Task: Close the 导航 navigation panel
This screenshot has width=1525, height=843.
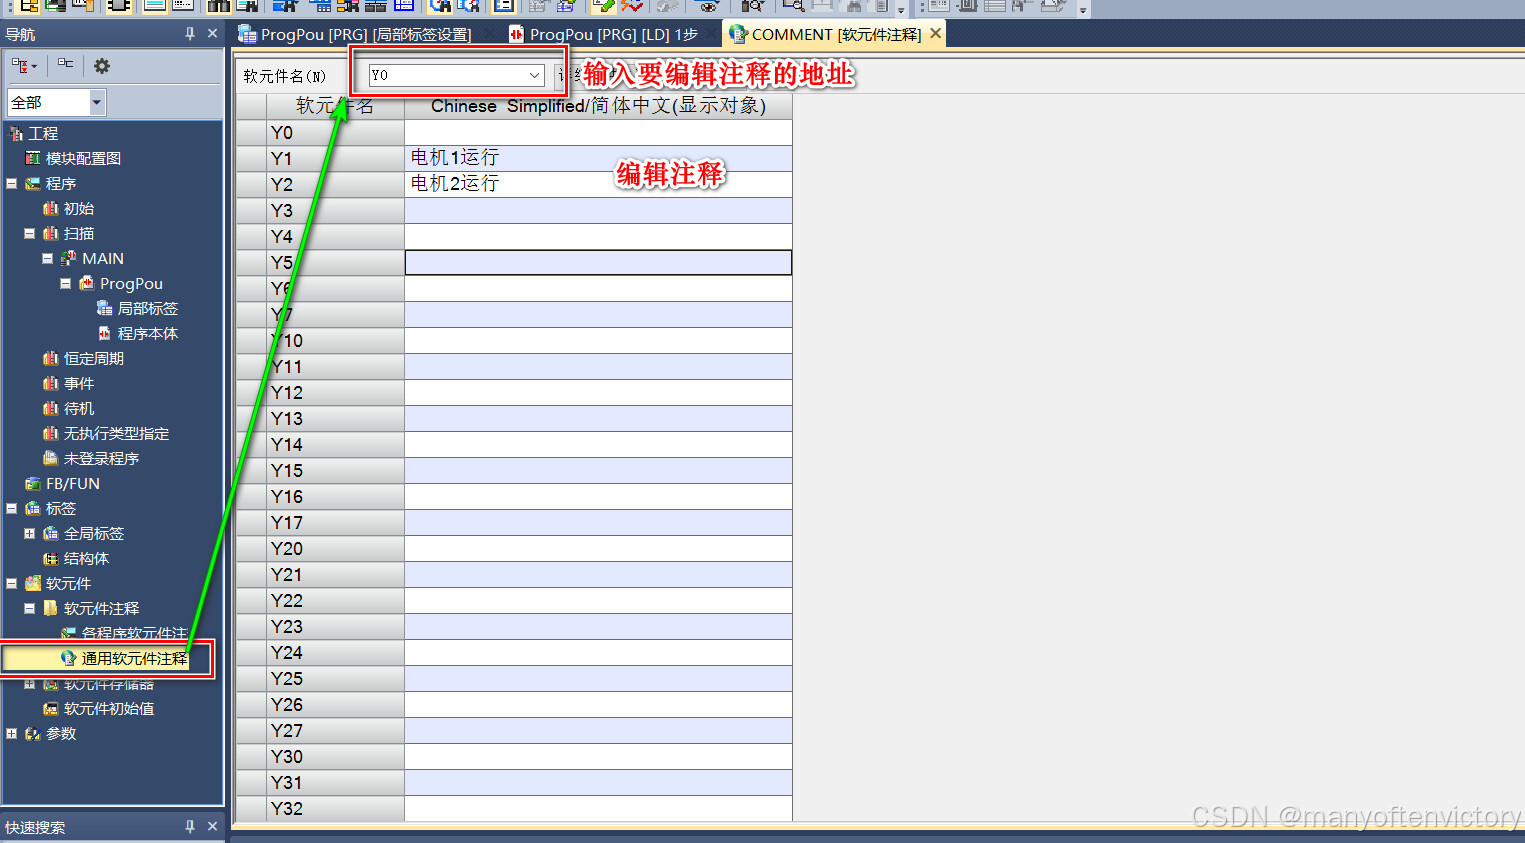Action: (212, 34)
